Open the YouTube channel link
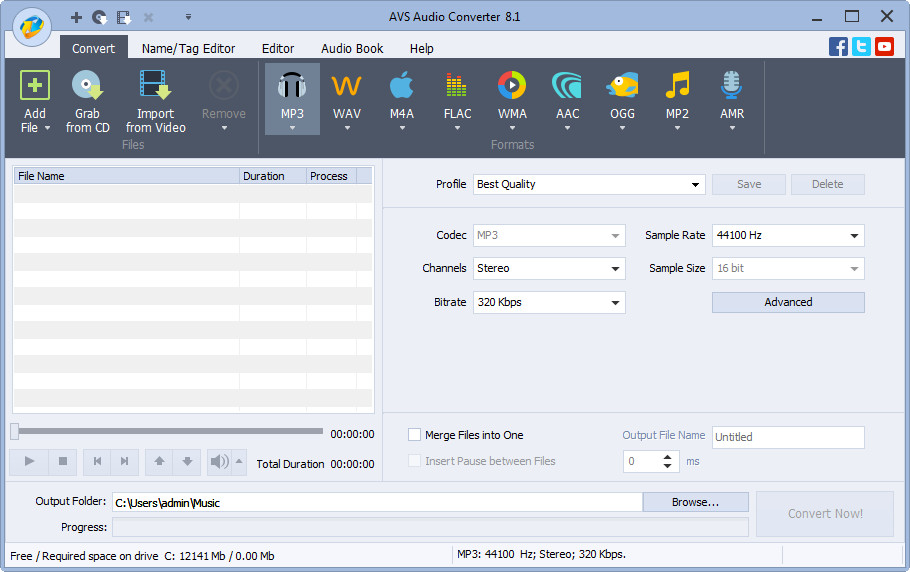Viewport: 910px width, 572px height. coord(884,46)
